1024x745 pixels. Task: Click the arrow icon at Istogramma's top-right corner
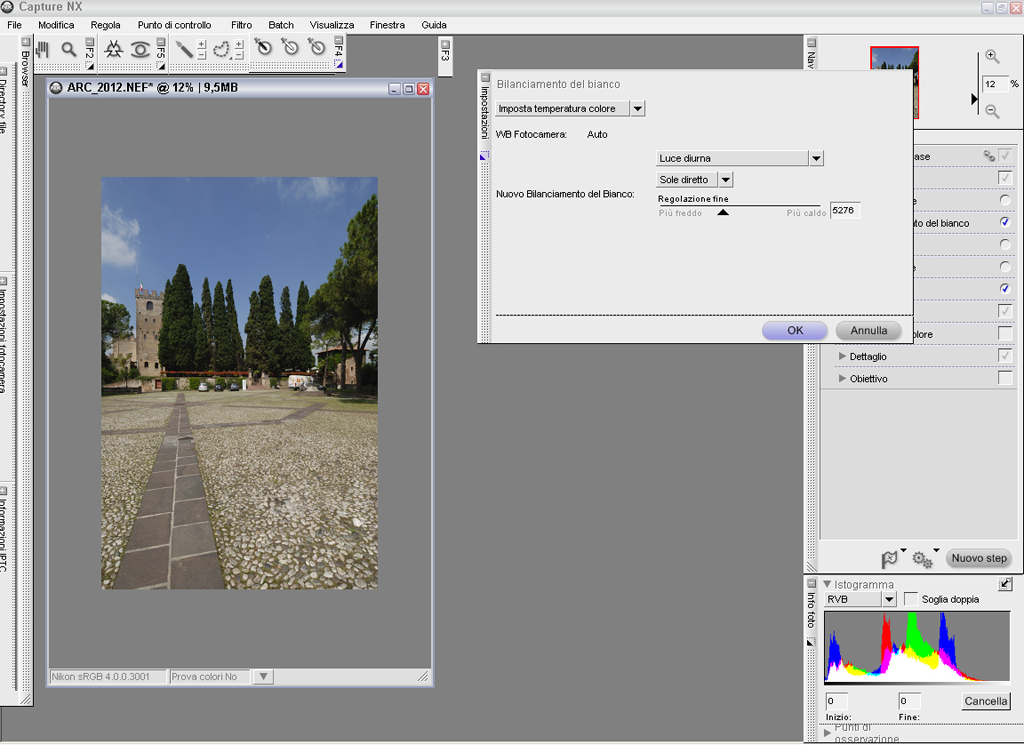click(x=1005, y=584)
